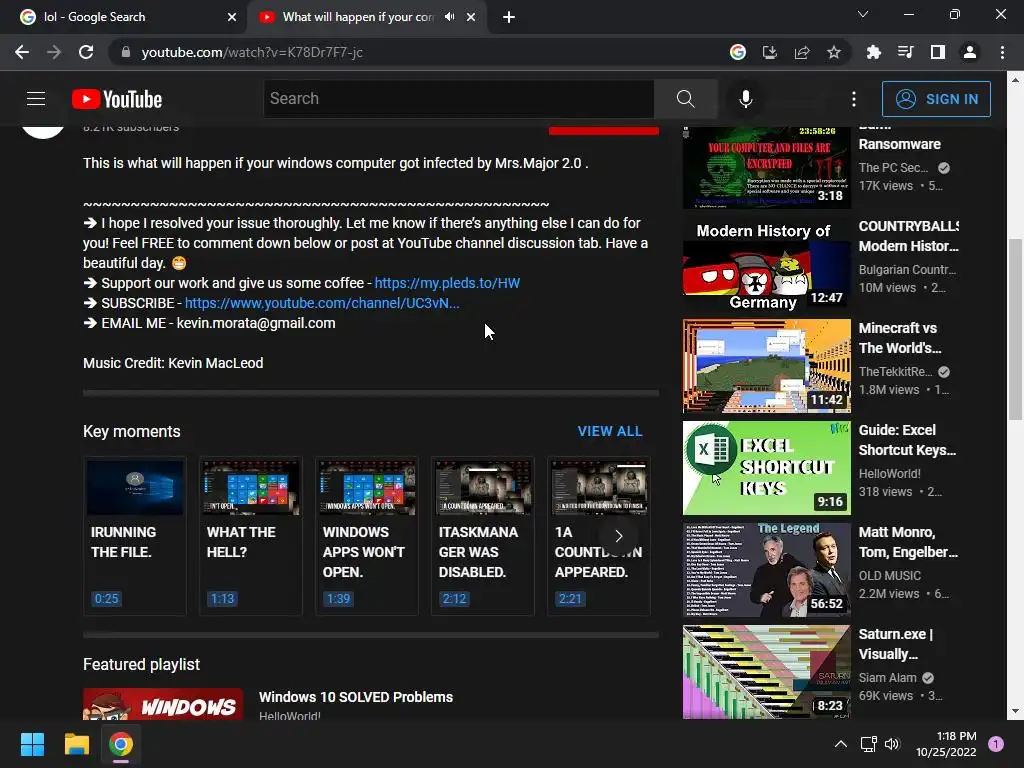The image size is (1024, 768).
Task: Start voice search with microphone icon
Action: 745,99
